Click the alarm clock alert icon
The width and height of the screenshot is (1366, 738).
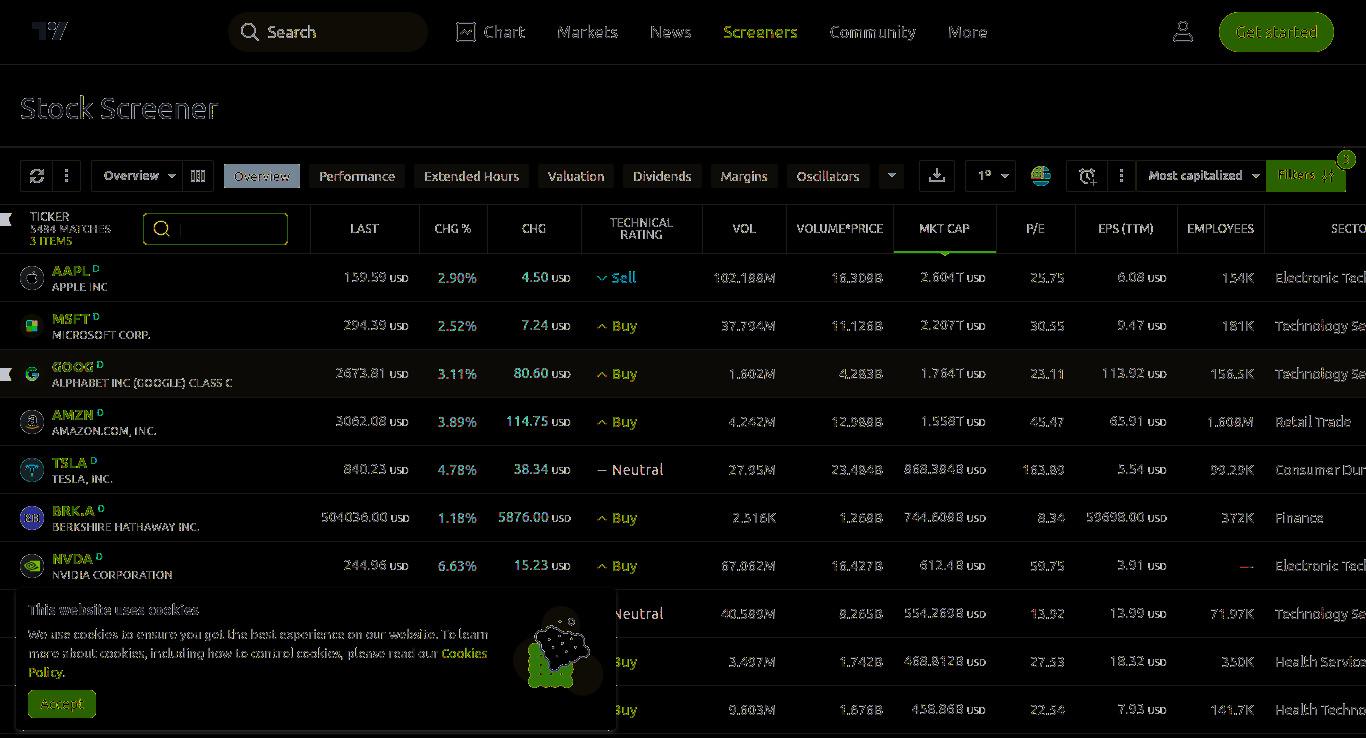coord(1087,176)
